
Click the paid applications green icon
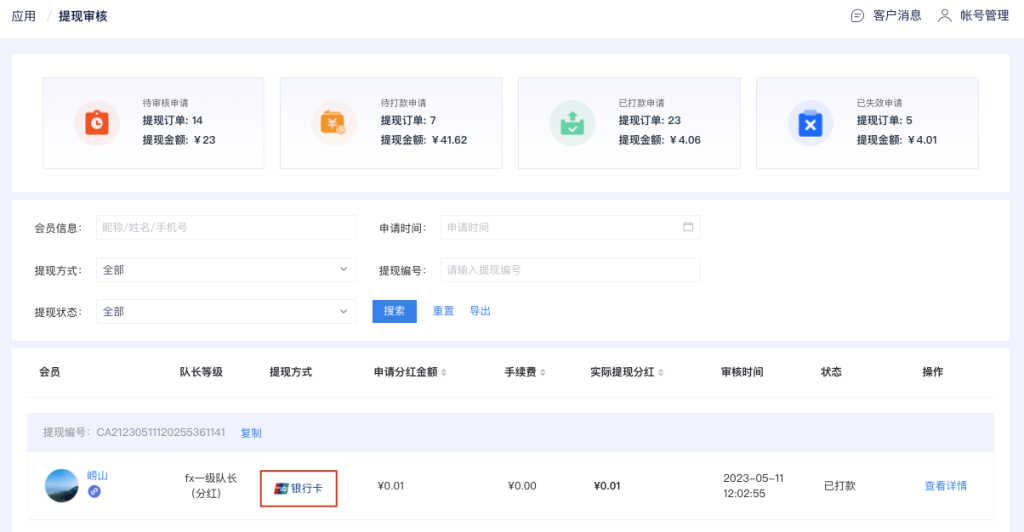tap(572, 123)
